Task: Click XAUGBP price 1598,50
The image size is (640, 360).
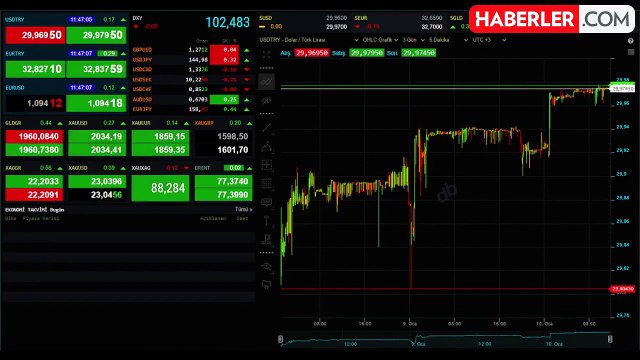Action: (224, 136)
